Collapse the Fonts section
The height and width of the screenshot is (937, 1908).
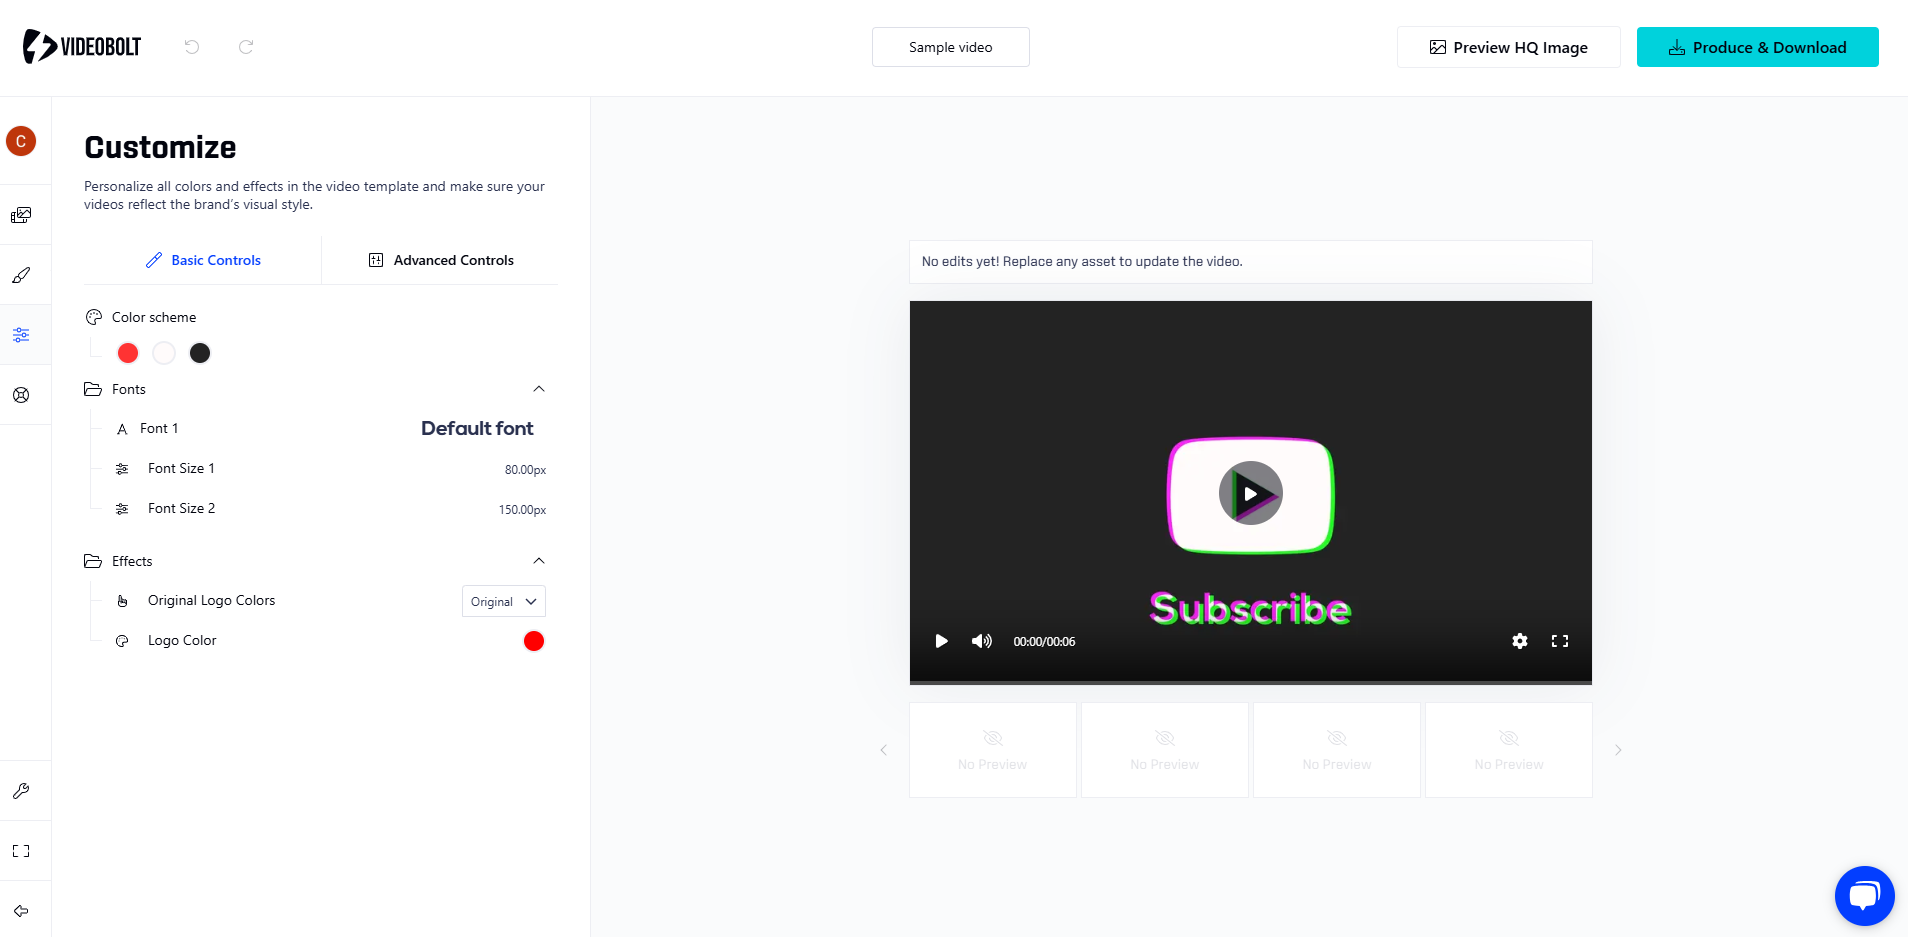(539, 389)
